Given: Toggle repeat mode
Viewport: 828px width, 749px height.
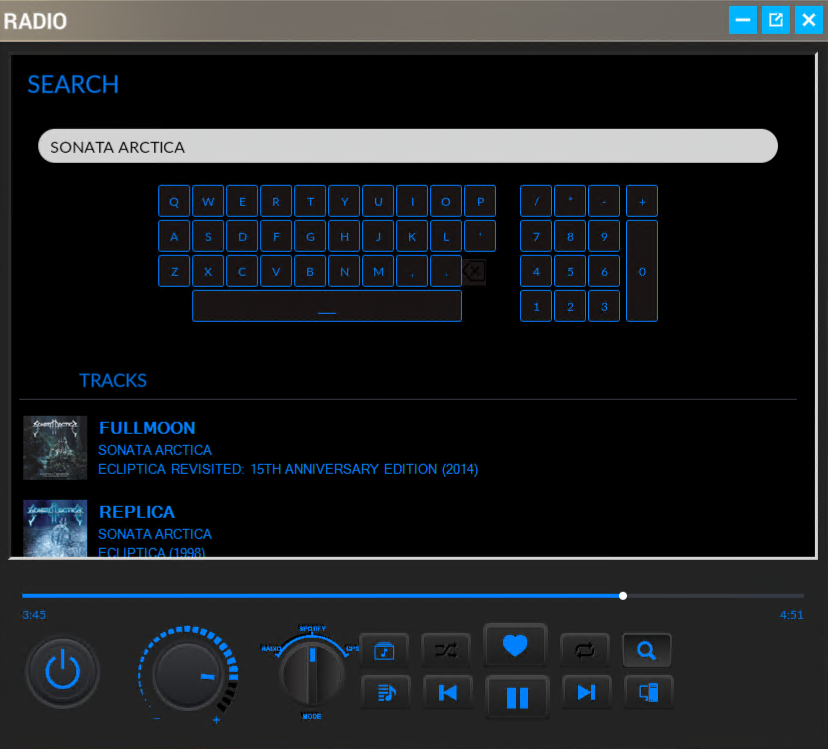Looking at the screenshot, I should [585, 651].
